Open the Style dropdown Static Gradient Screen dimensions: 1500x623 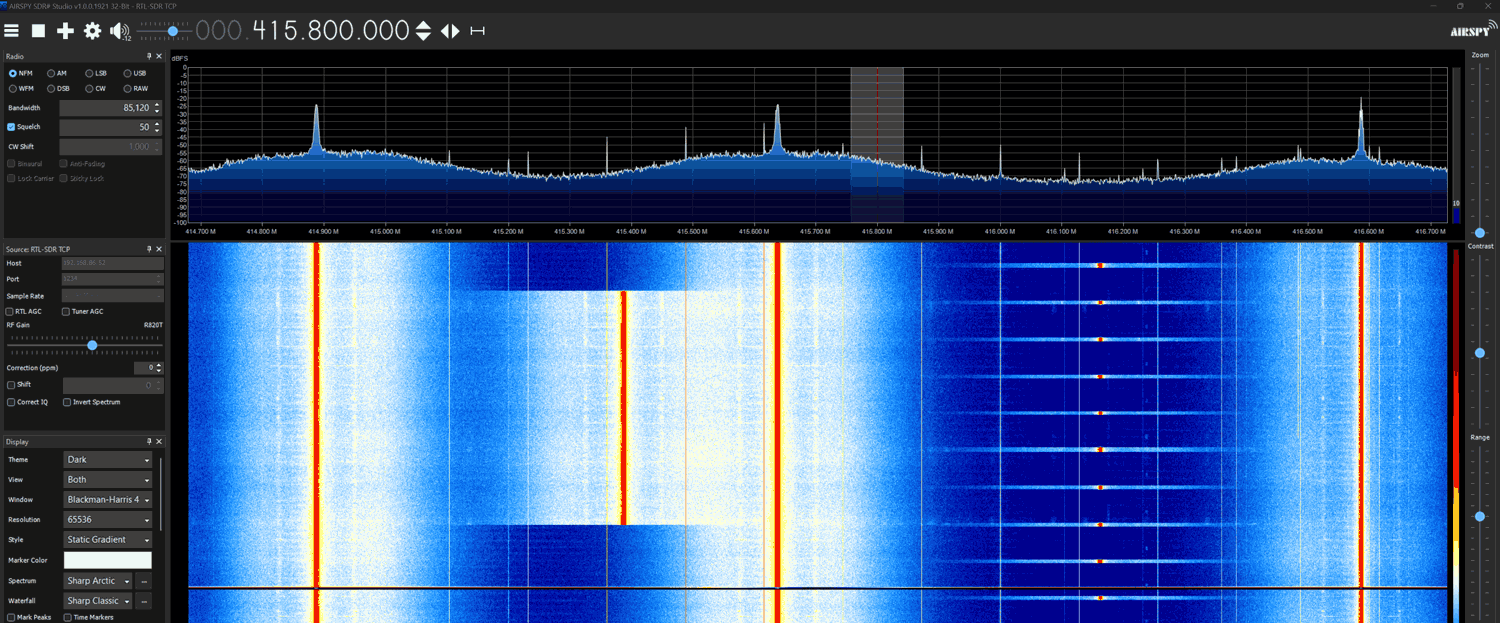click(107, 540)
